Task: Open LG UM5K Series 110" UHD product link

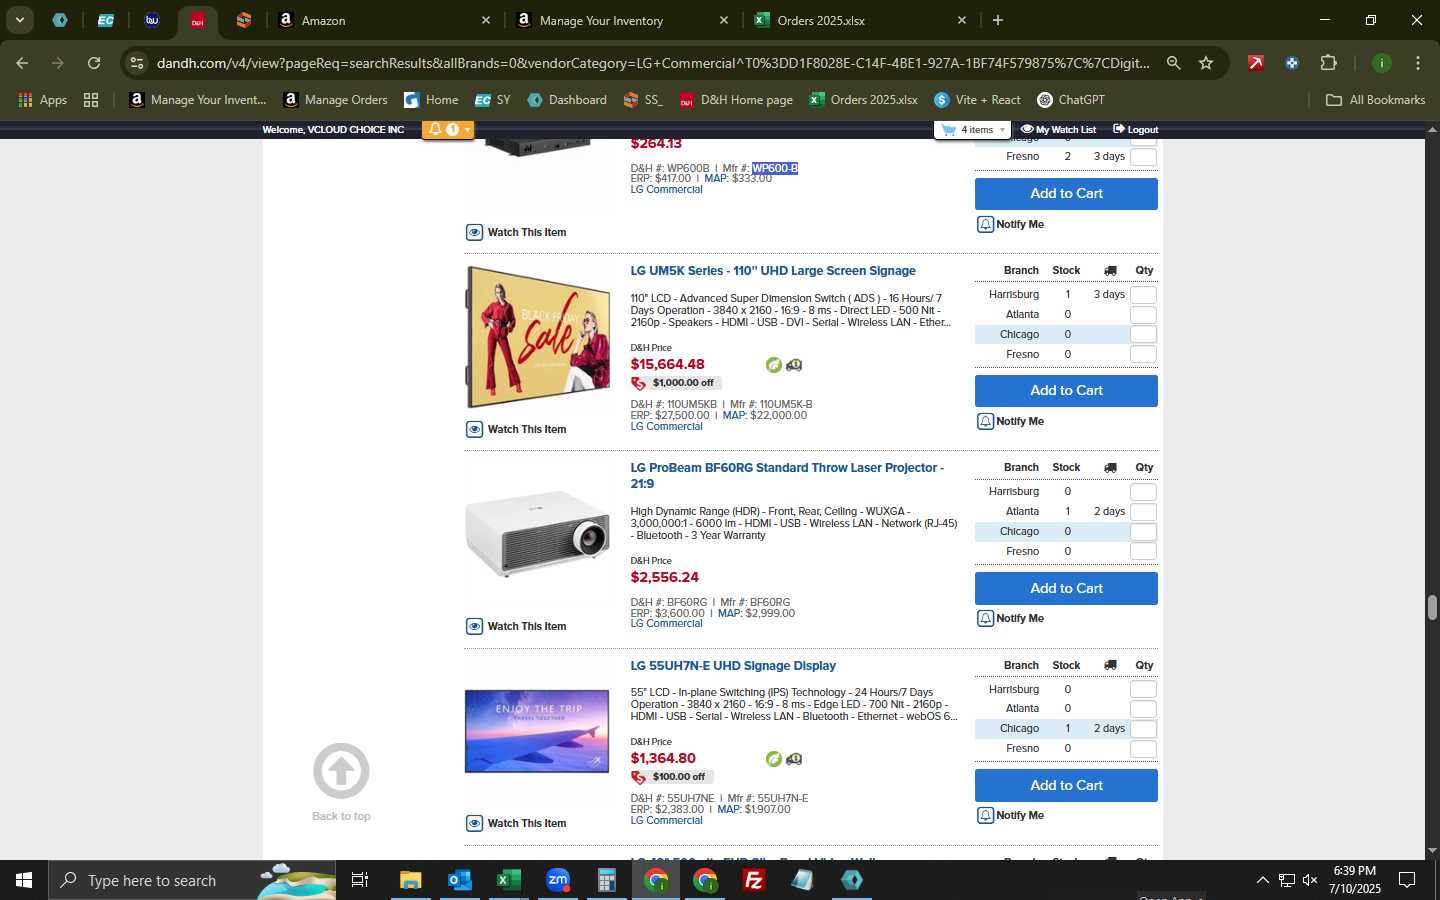Action: (x=773, y=271)
